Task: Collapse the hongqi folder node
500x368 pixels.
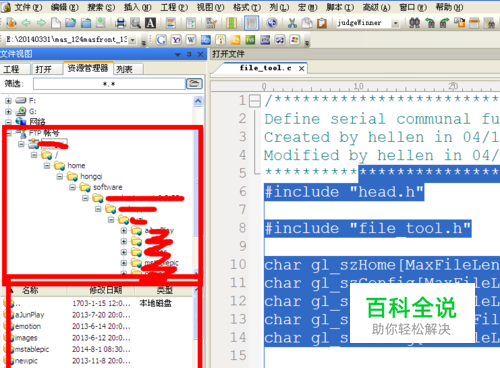Action: coord(60,176)
